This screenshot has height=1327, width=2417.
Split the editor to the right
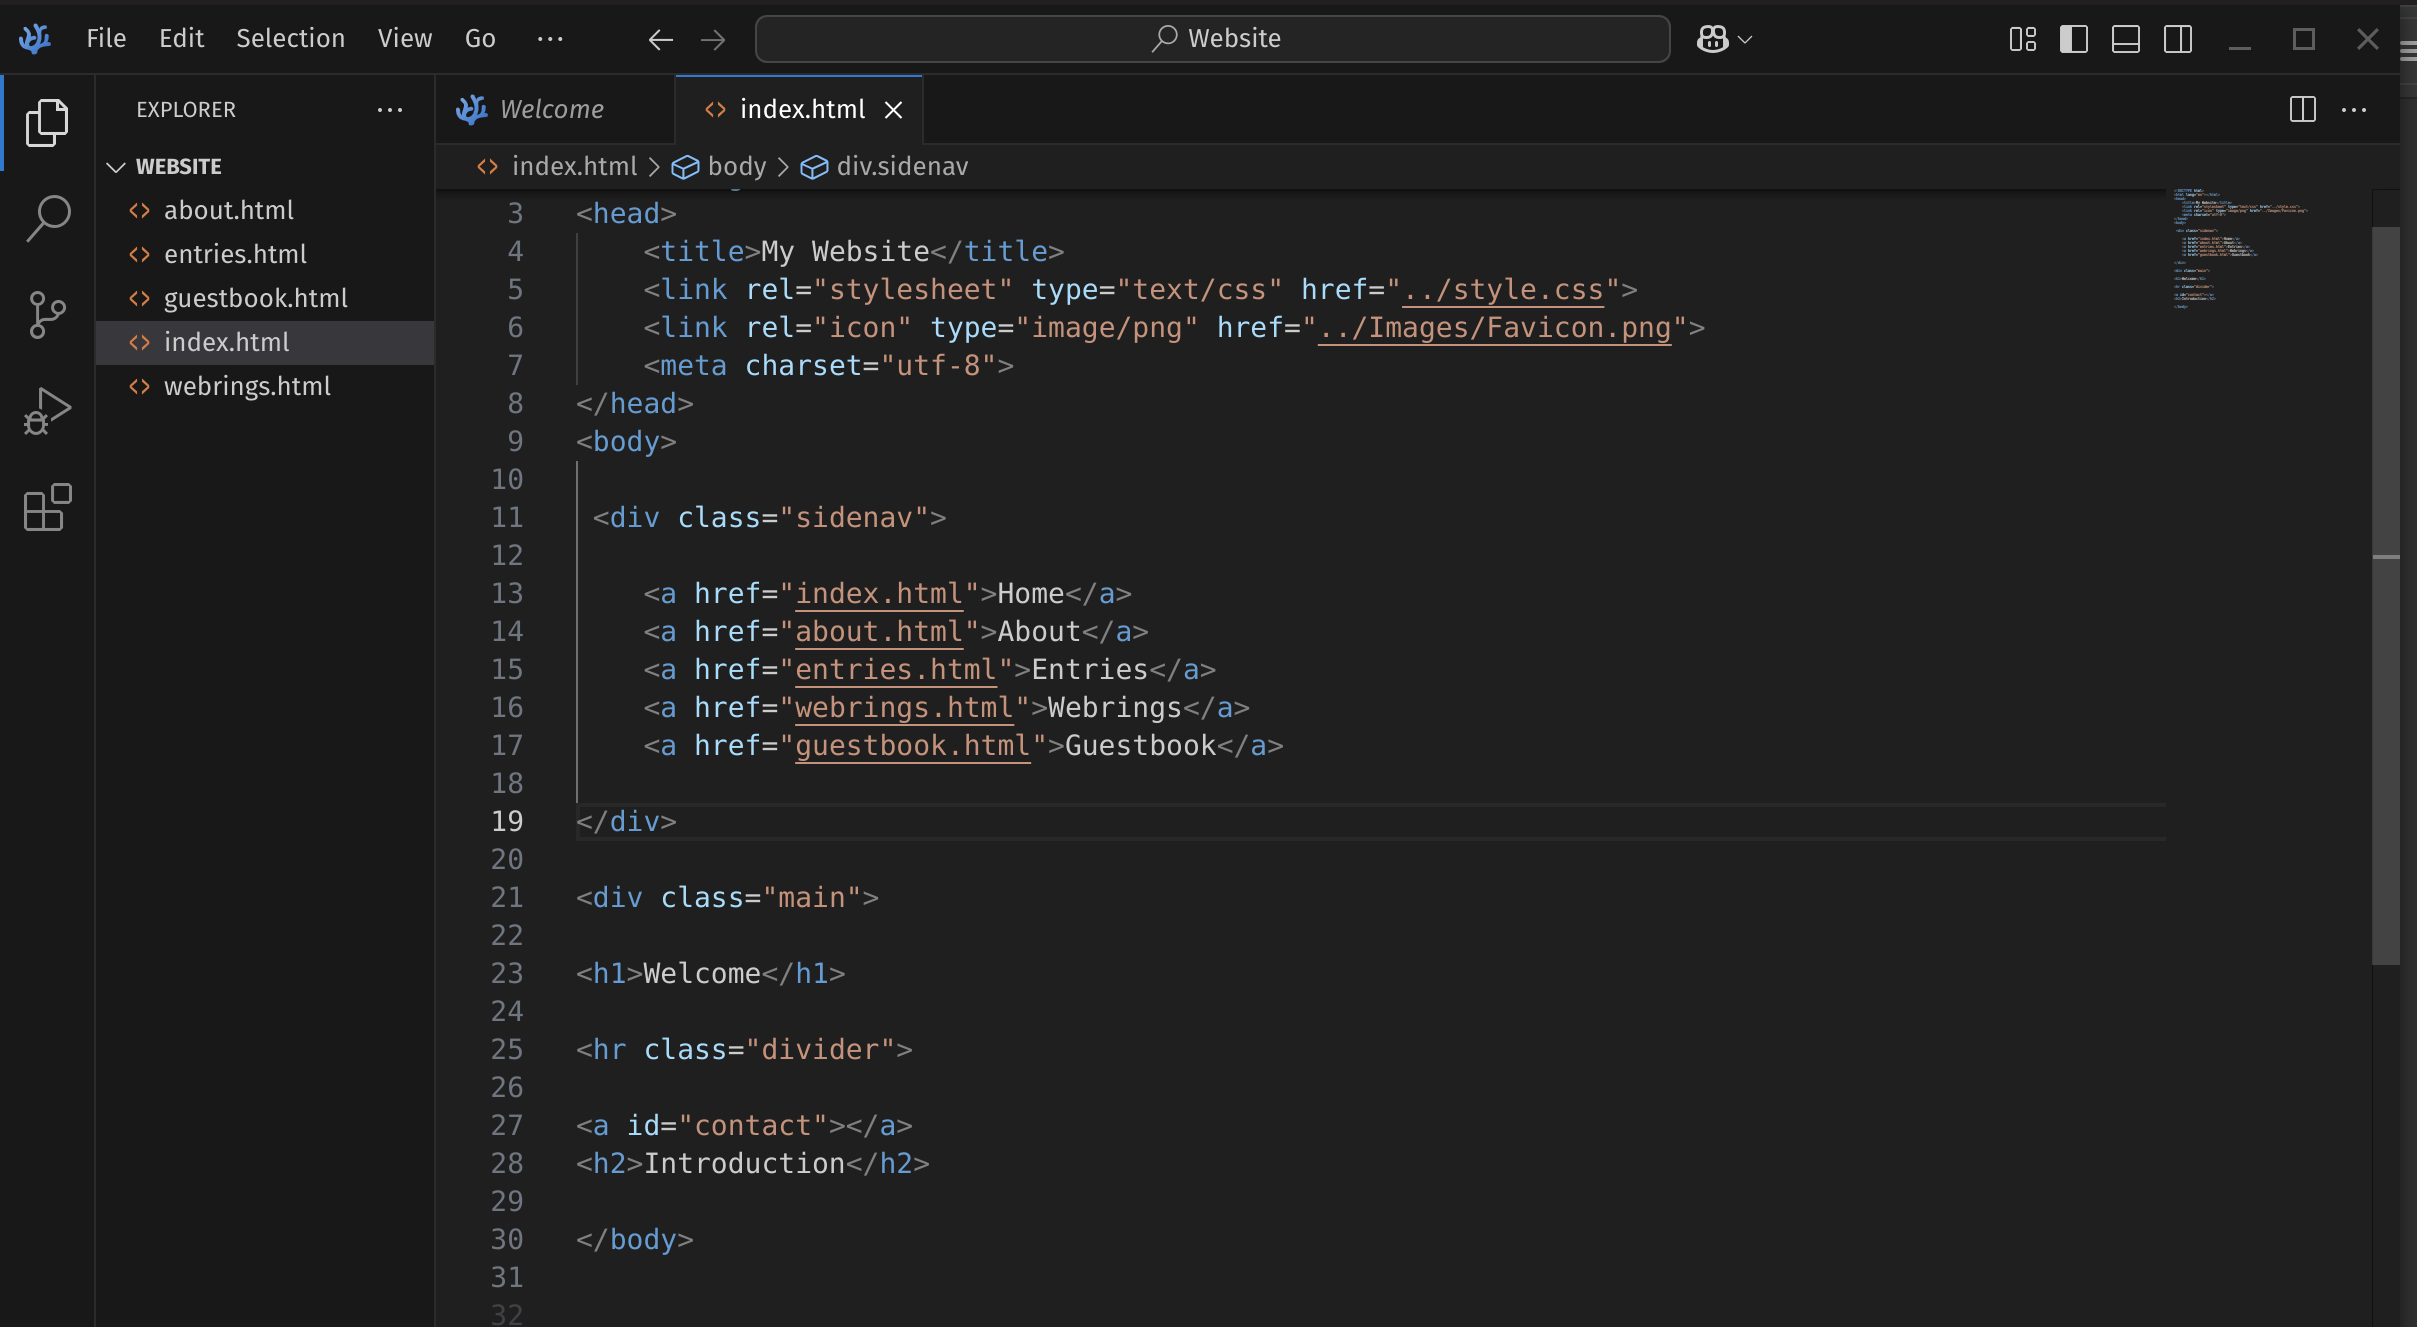(2302, 109)
